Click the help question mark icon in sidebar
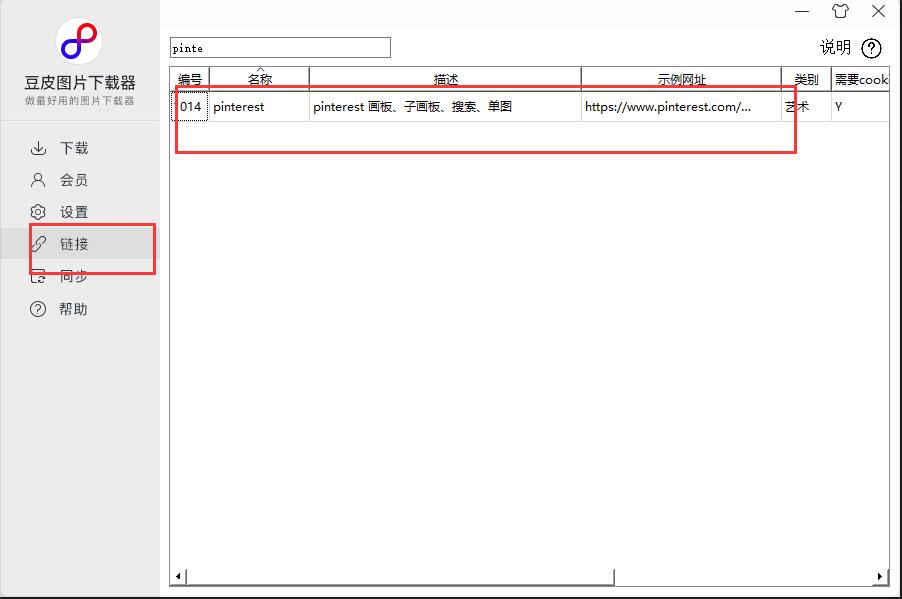 pos(38,309)
